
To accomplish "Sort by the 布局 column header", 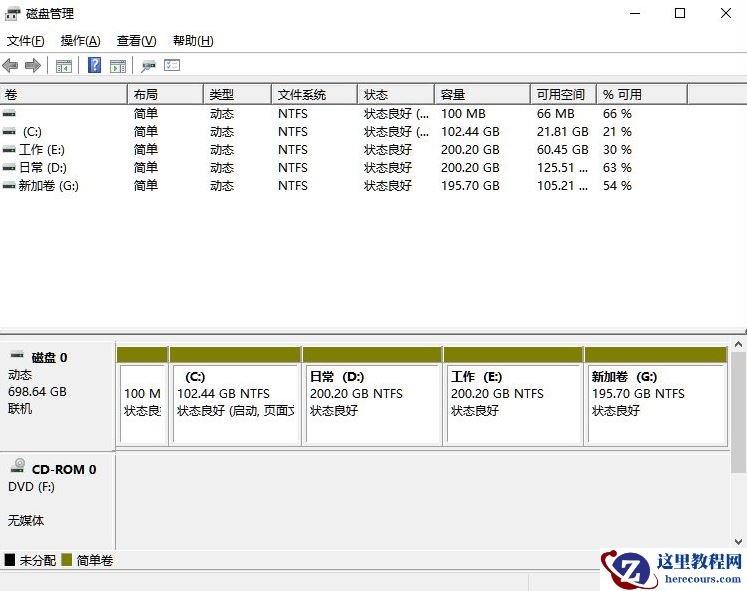I will point(166,94).
